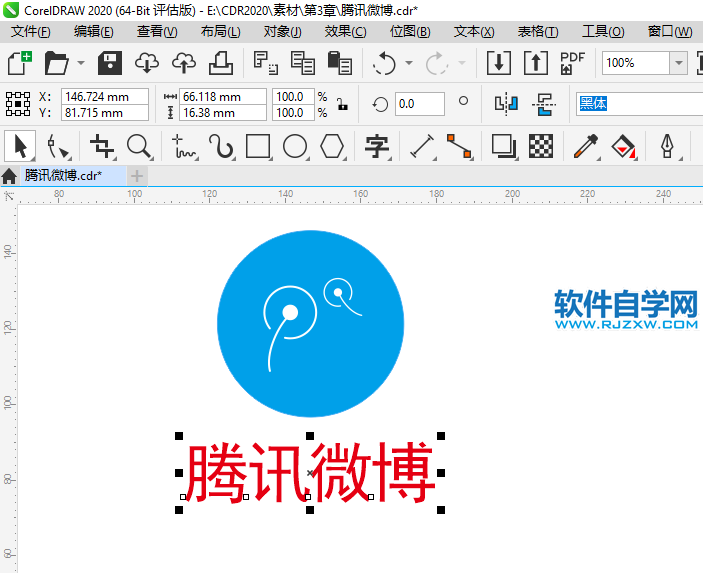Click the rotation angle 0.0 field

pyautogui.click(x=420, y=104)
